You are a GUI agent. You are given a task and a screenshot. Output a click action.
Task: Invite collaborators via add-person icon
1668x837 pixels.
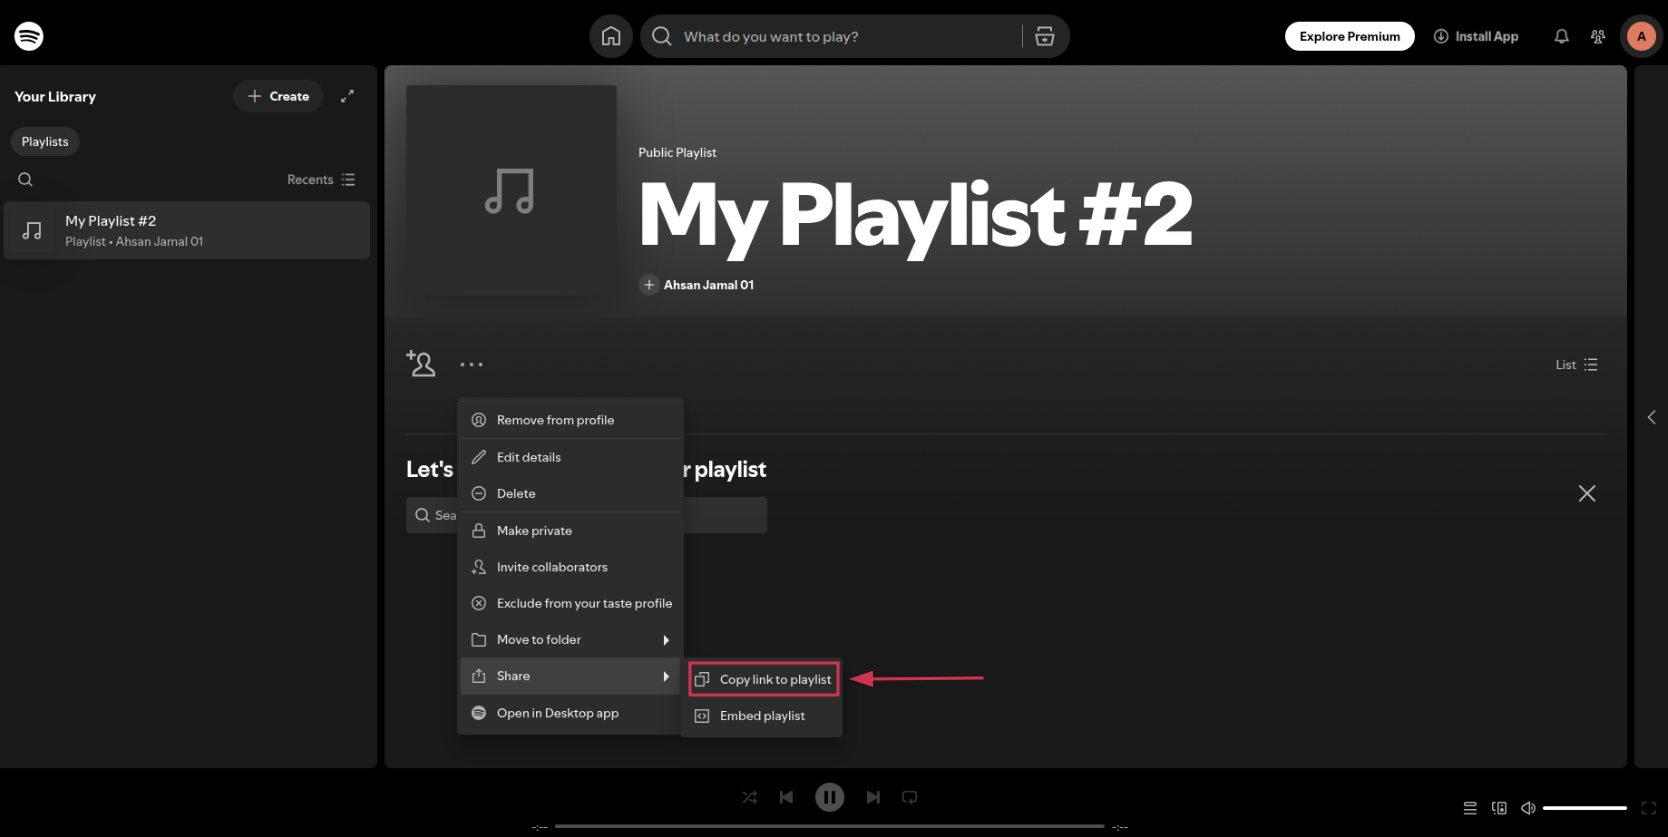coord(421,363)
